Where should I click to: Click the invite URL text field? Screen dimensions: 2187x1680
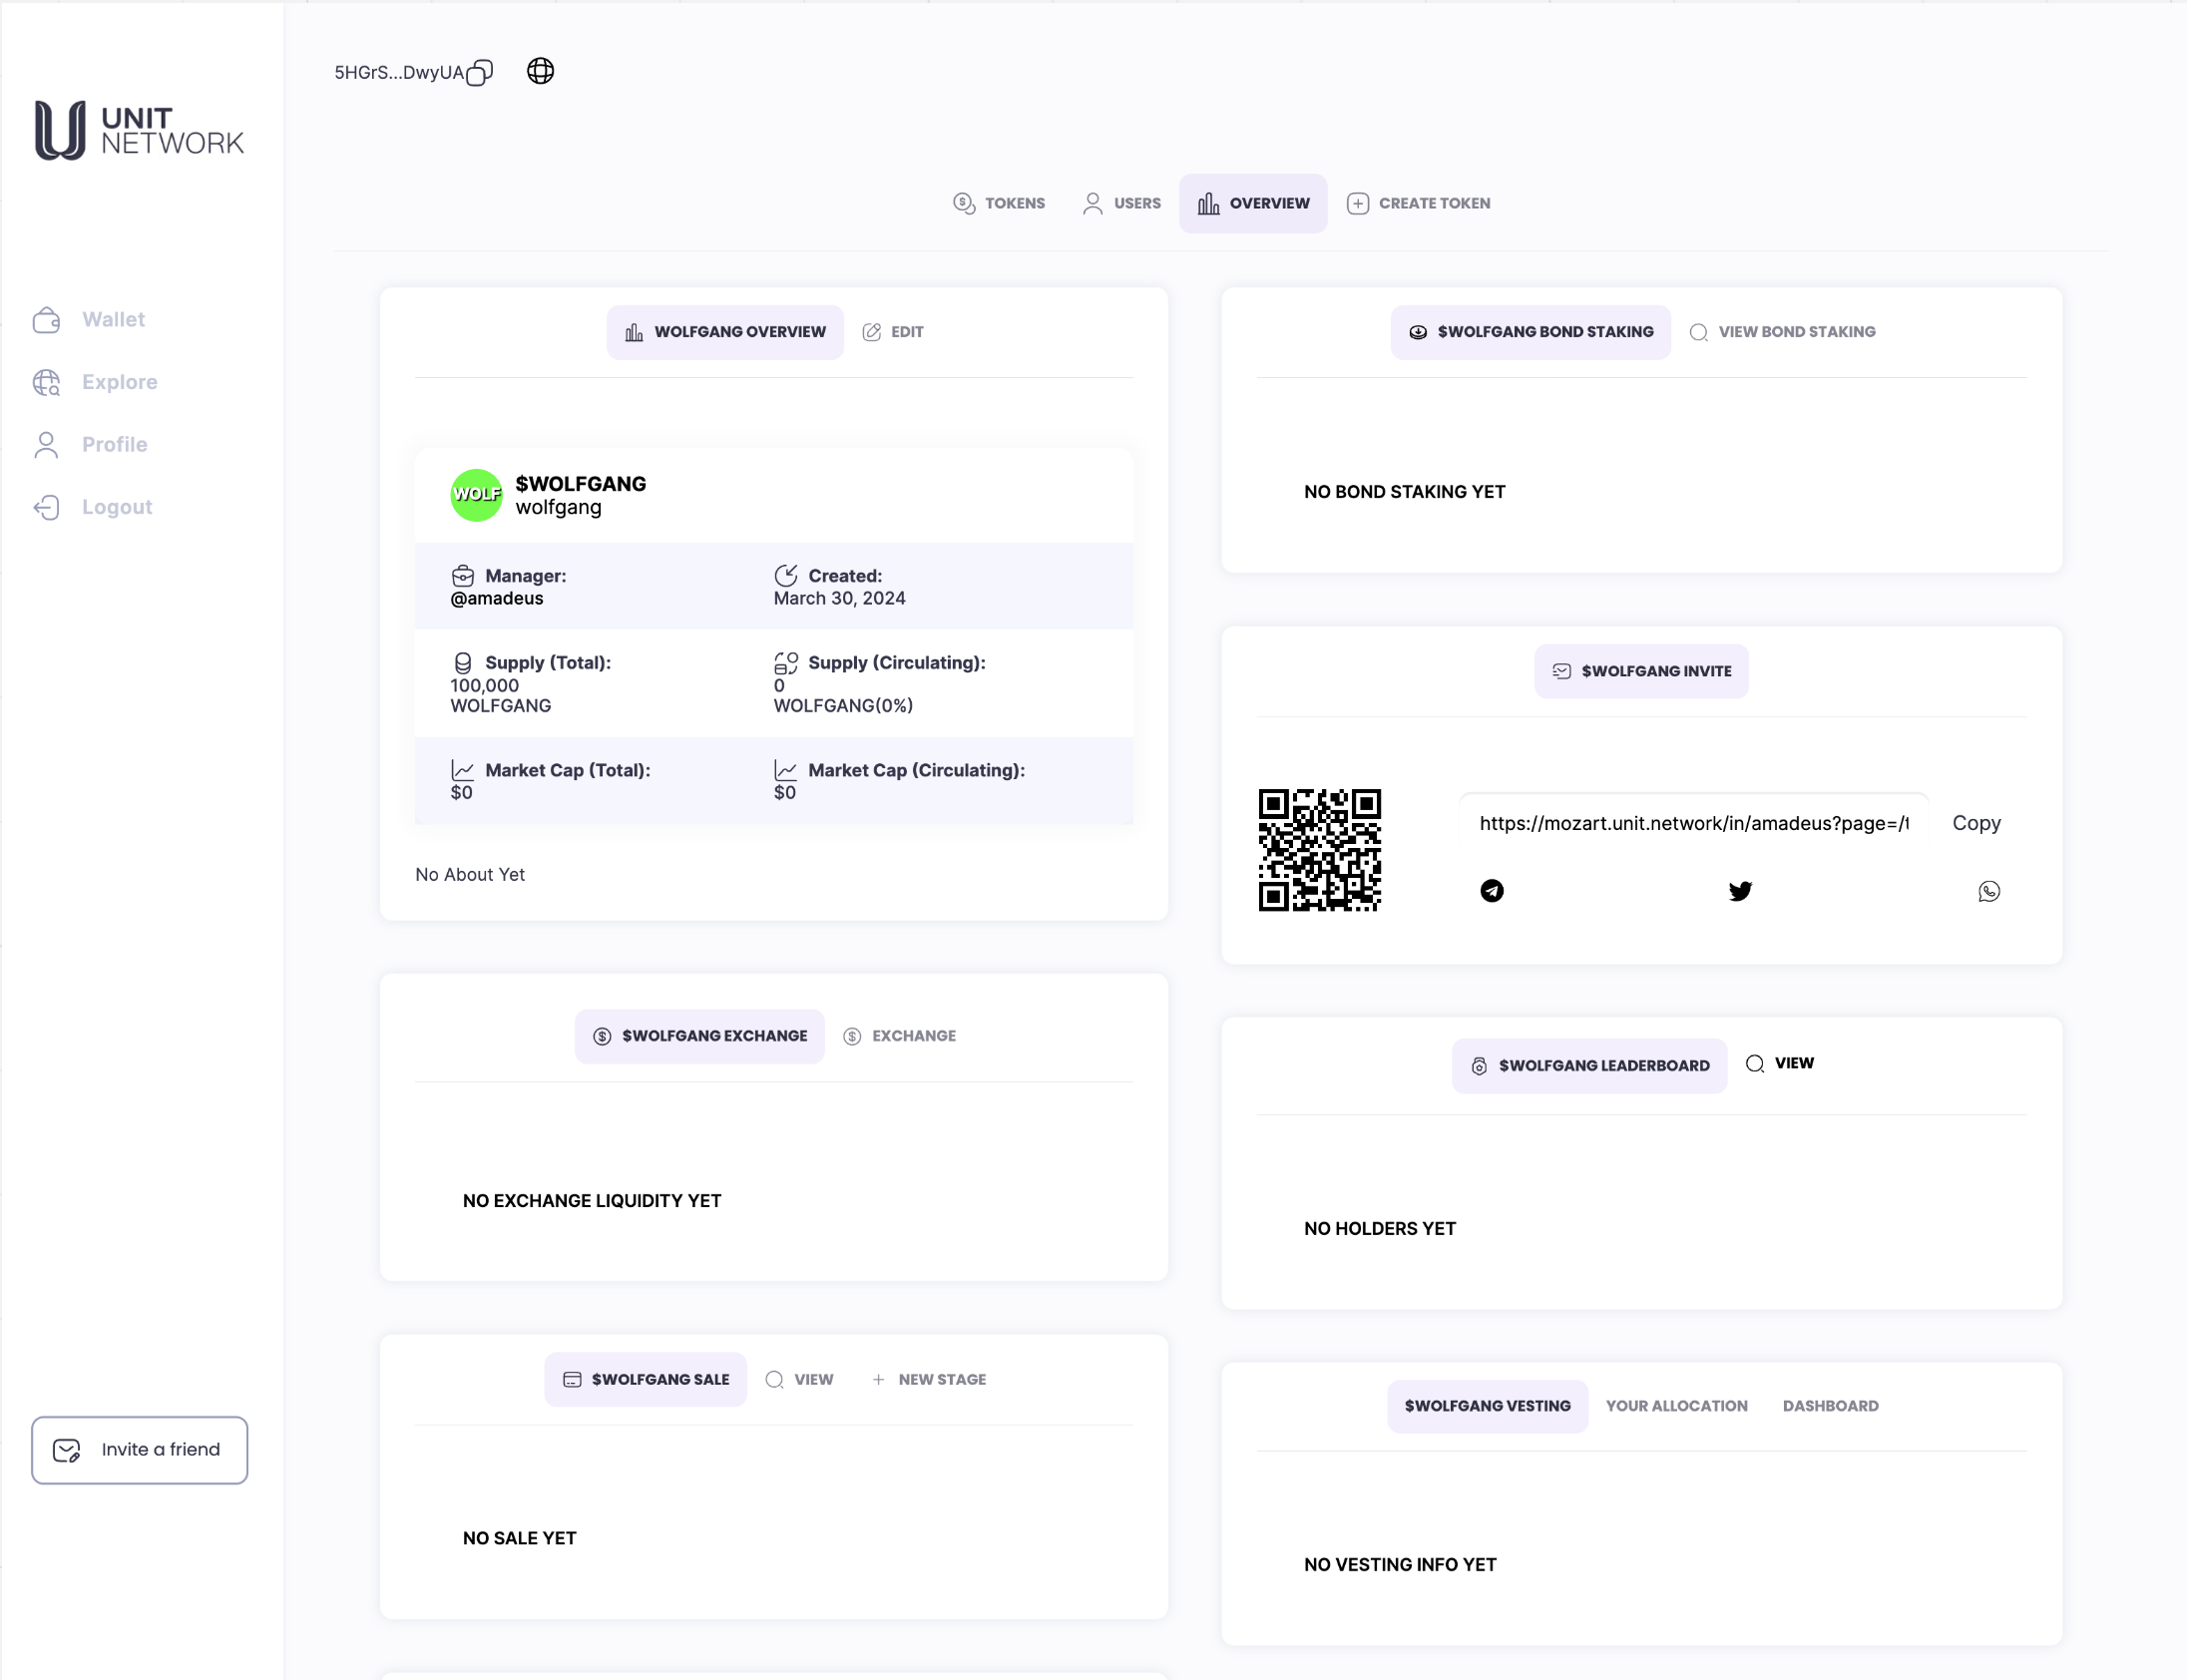(1693, 823)
